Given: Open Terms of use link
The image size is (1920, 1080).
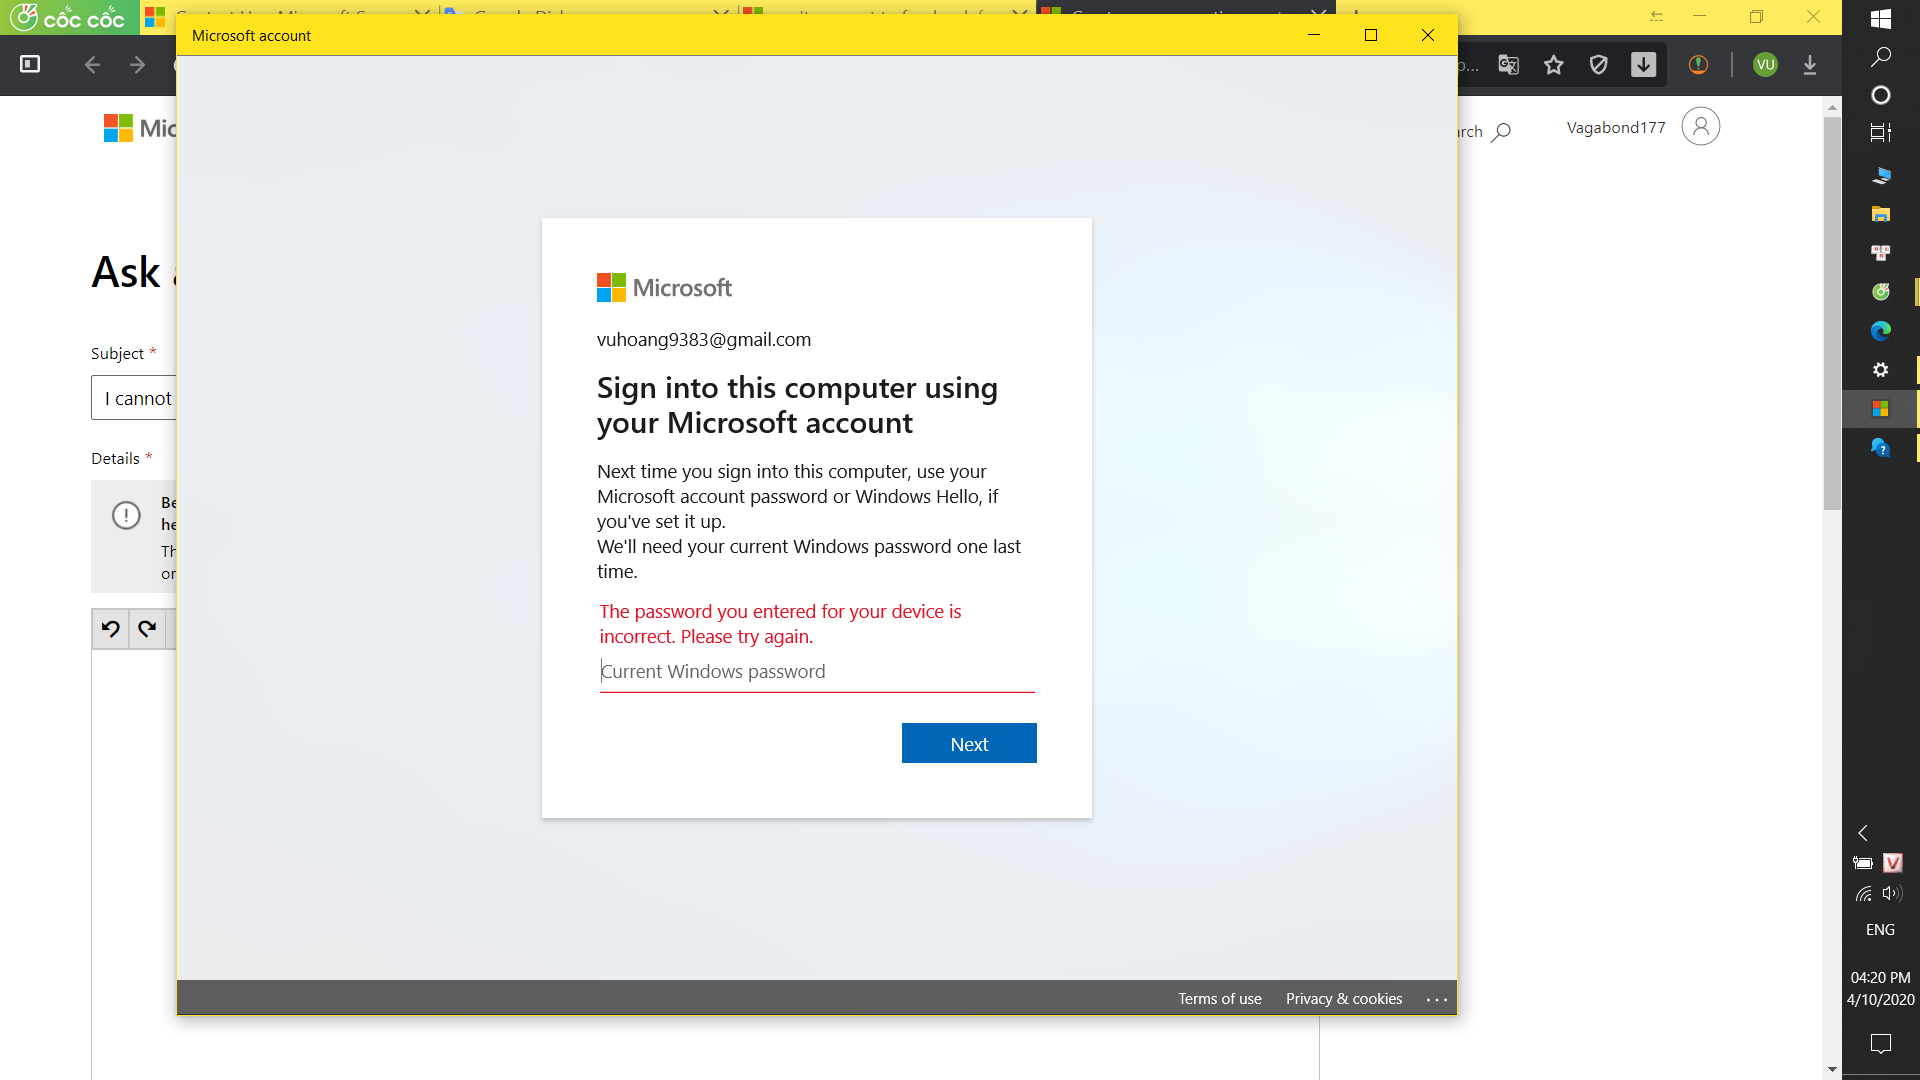Looking at the screenshot, I should [1219, 999].
